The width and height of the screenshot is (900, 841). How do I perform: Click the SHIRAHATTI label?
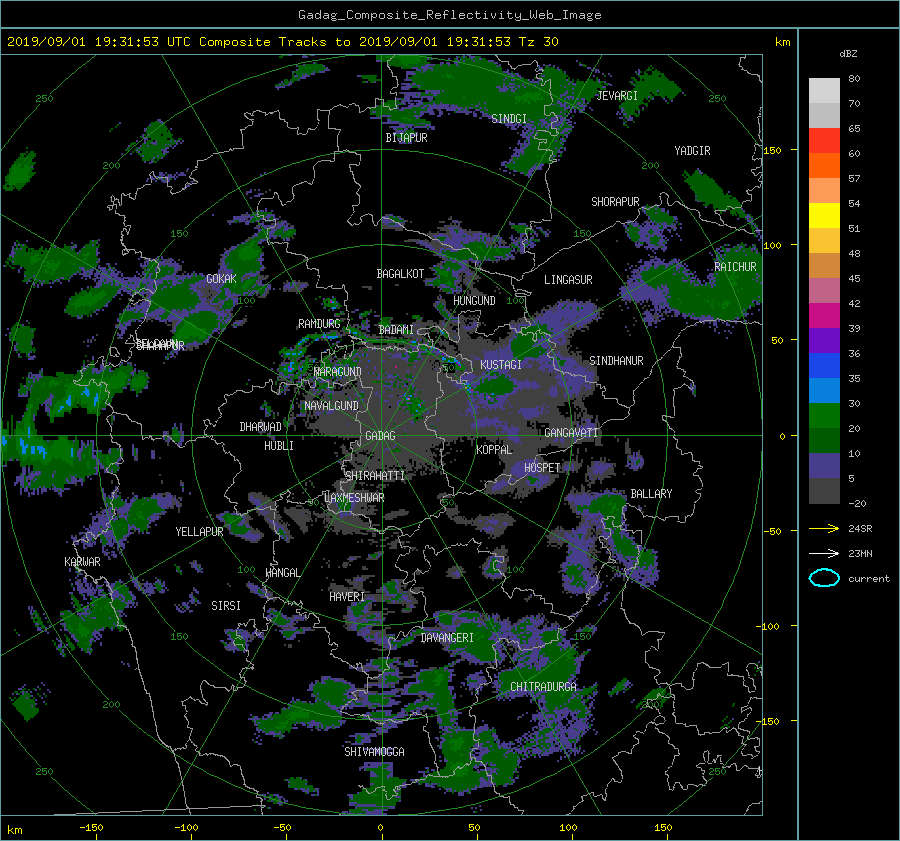375,475
